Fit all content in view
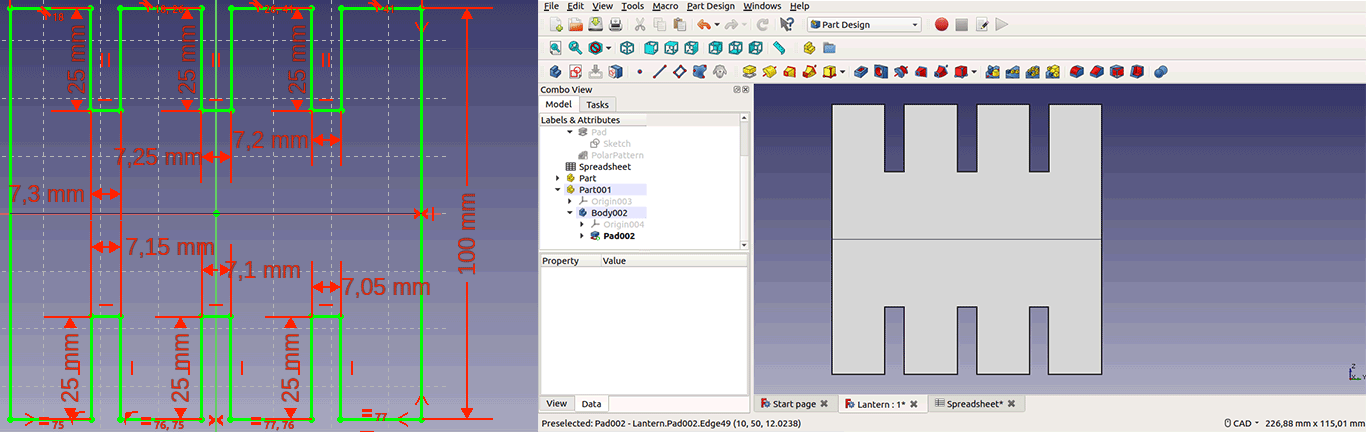 pos(555,47)
